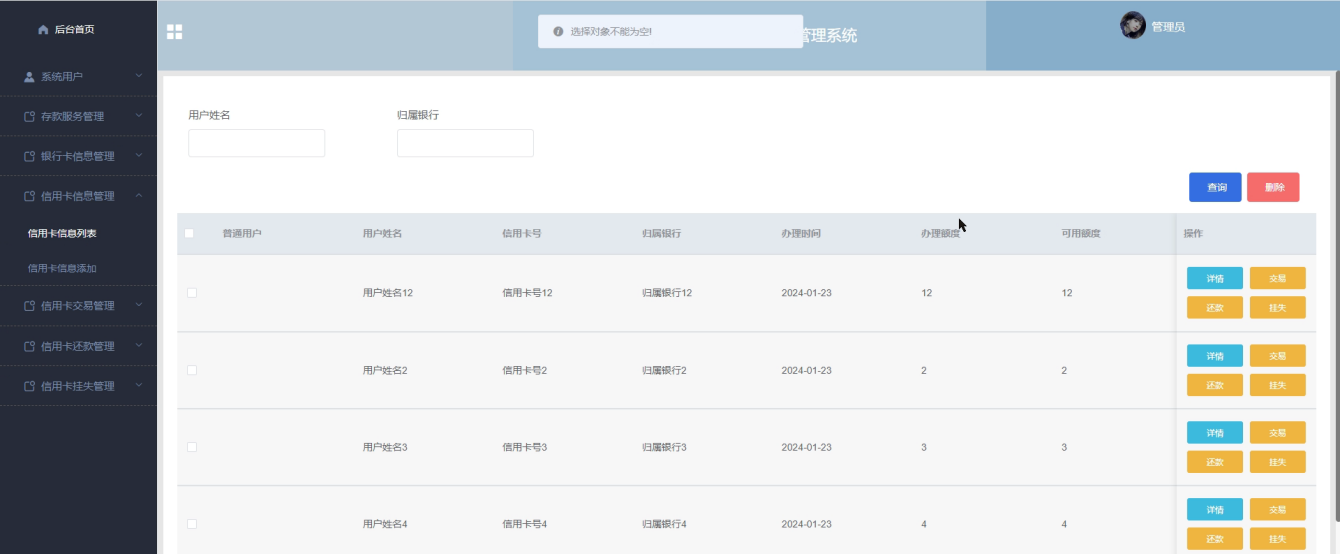Click the cell 信用卡号12
Screen dimensions: 1340x554
pyautogui.click(x=527, y=293)
